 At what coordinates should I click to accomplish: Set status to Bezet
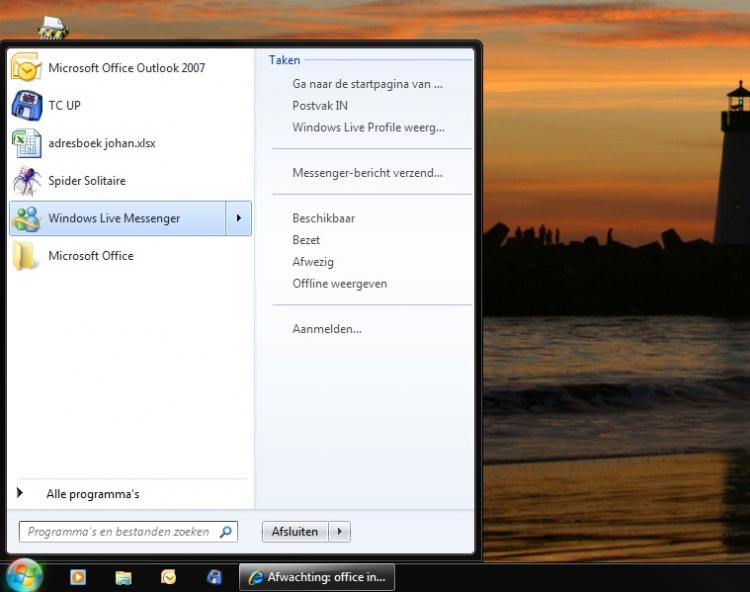pos(306,240)
